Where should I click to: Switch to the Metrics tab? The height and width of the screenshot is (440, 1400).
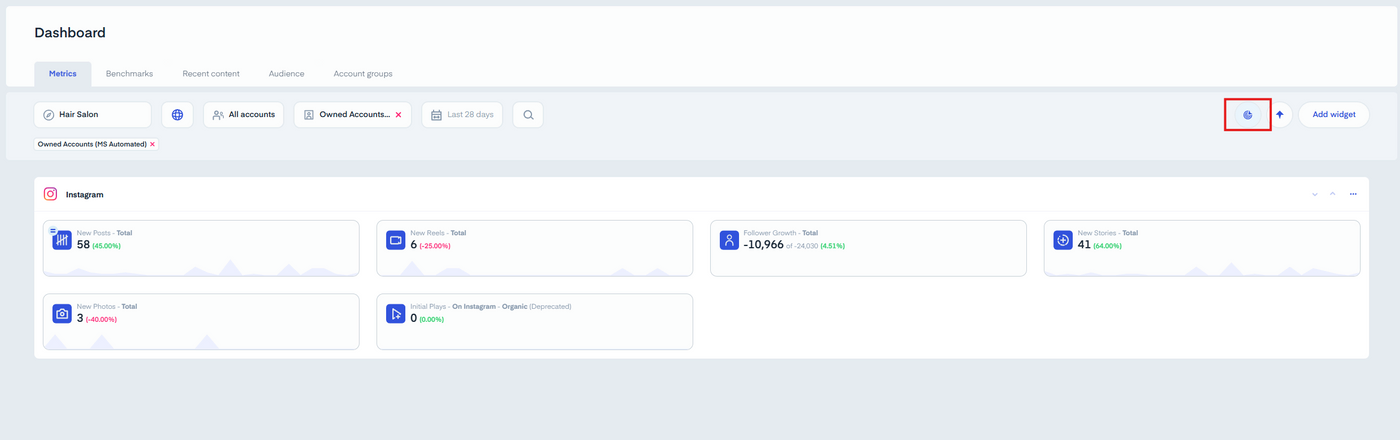point(63,74)
